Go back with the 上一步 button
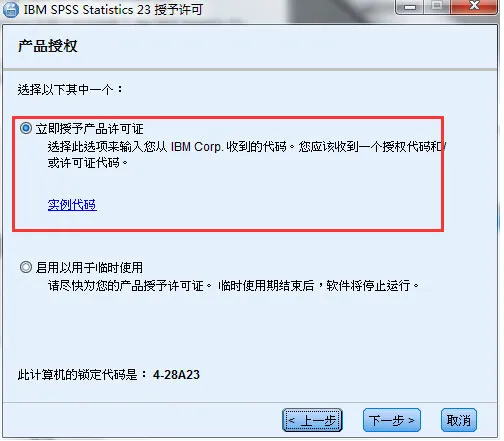The height and width of the screenshot is (441, 504). (312, 420)
